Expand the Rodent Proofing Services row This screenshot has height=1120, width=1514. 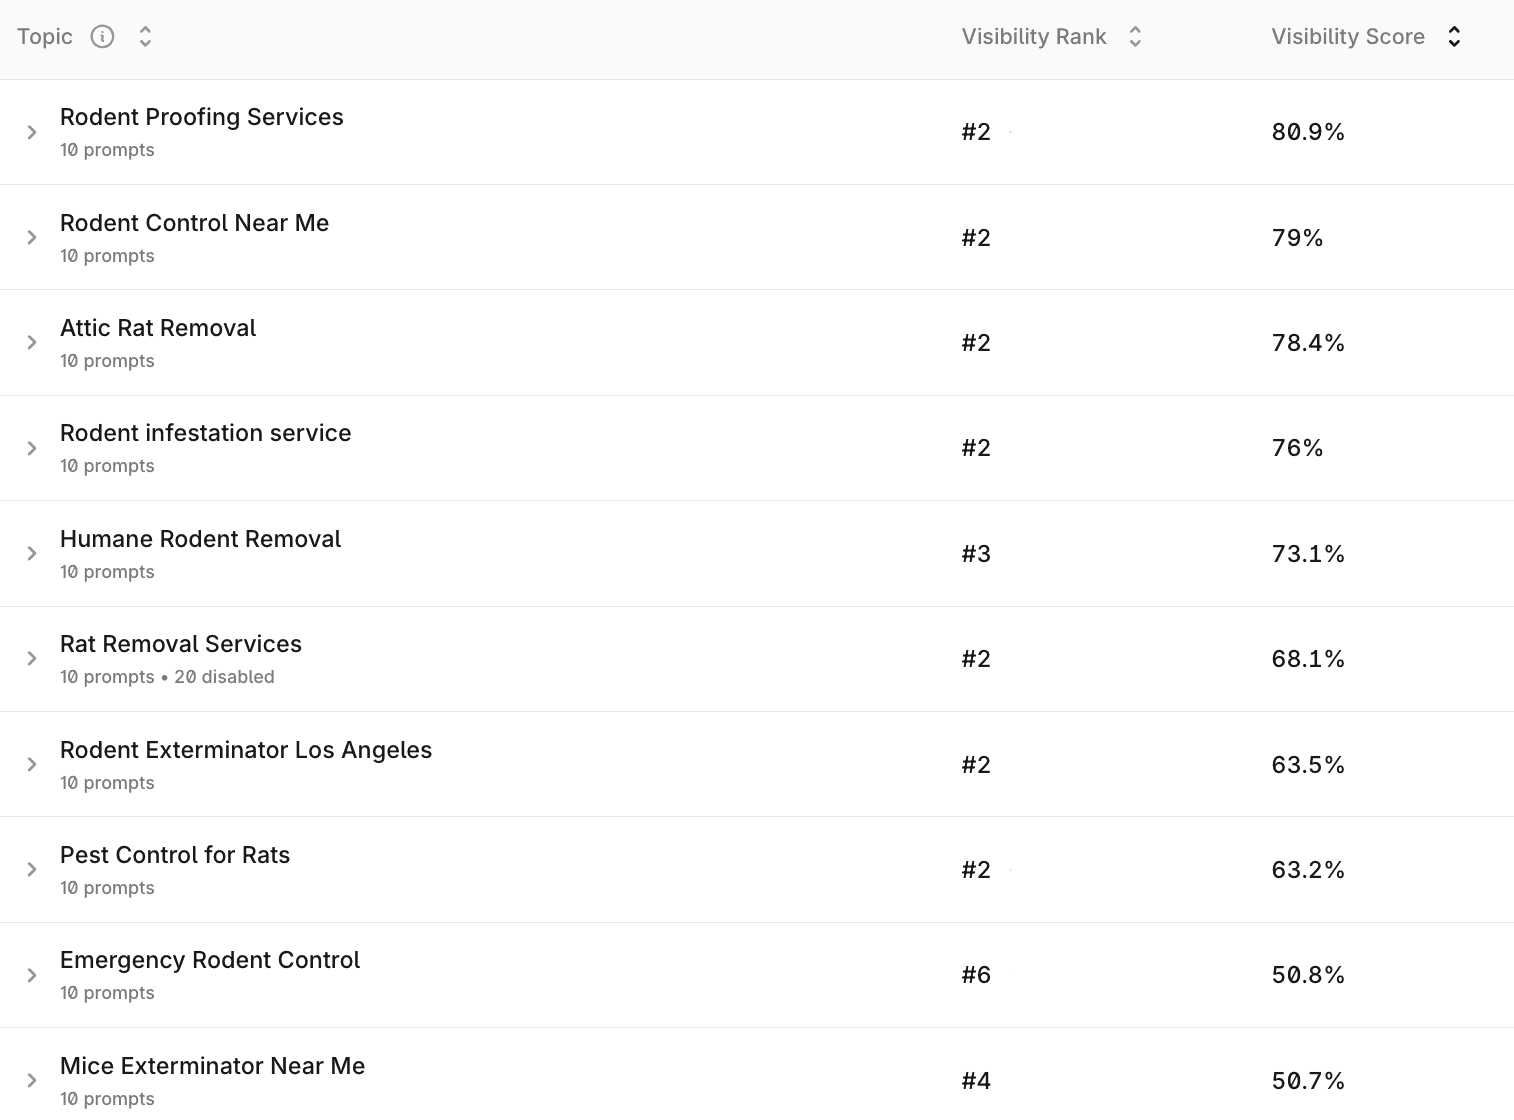coord(32,132)
